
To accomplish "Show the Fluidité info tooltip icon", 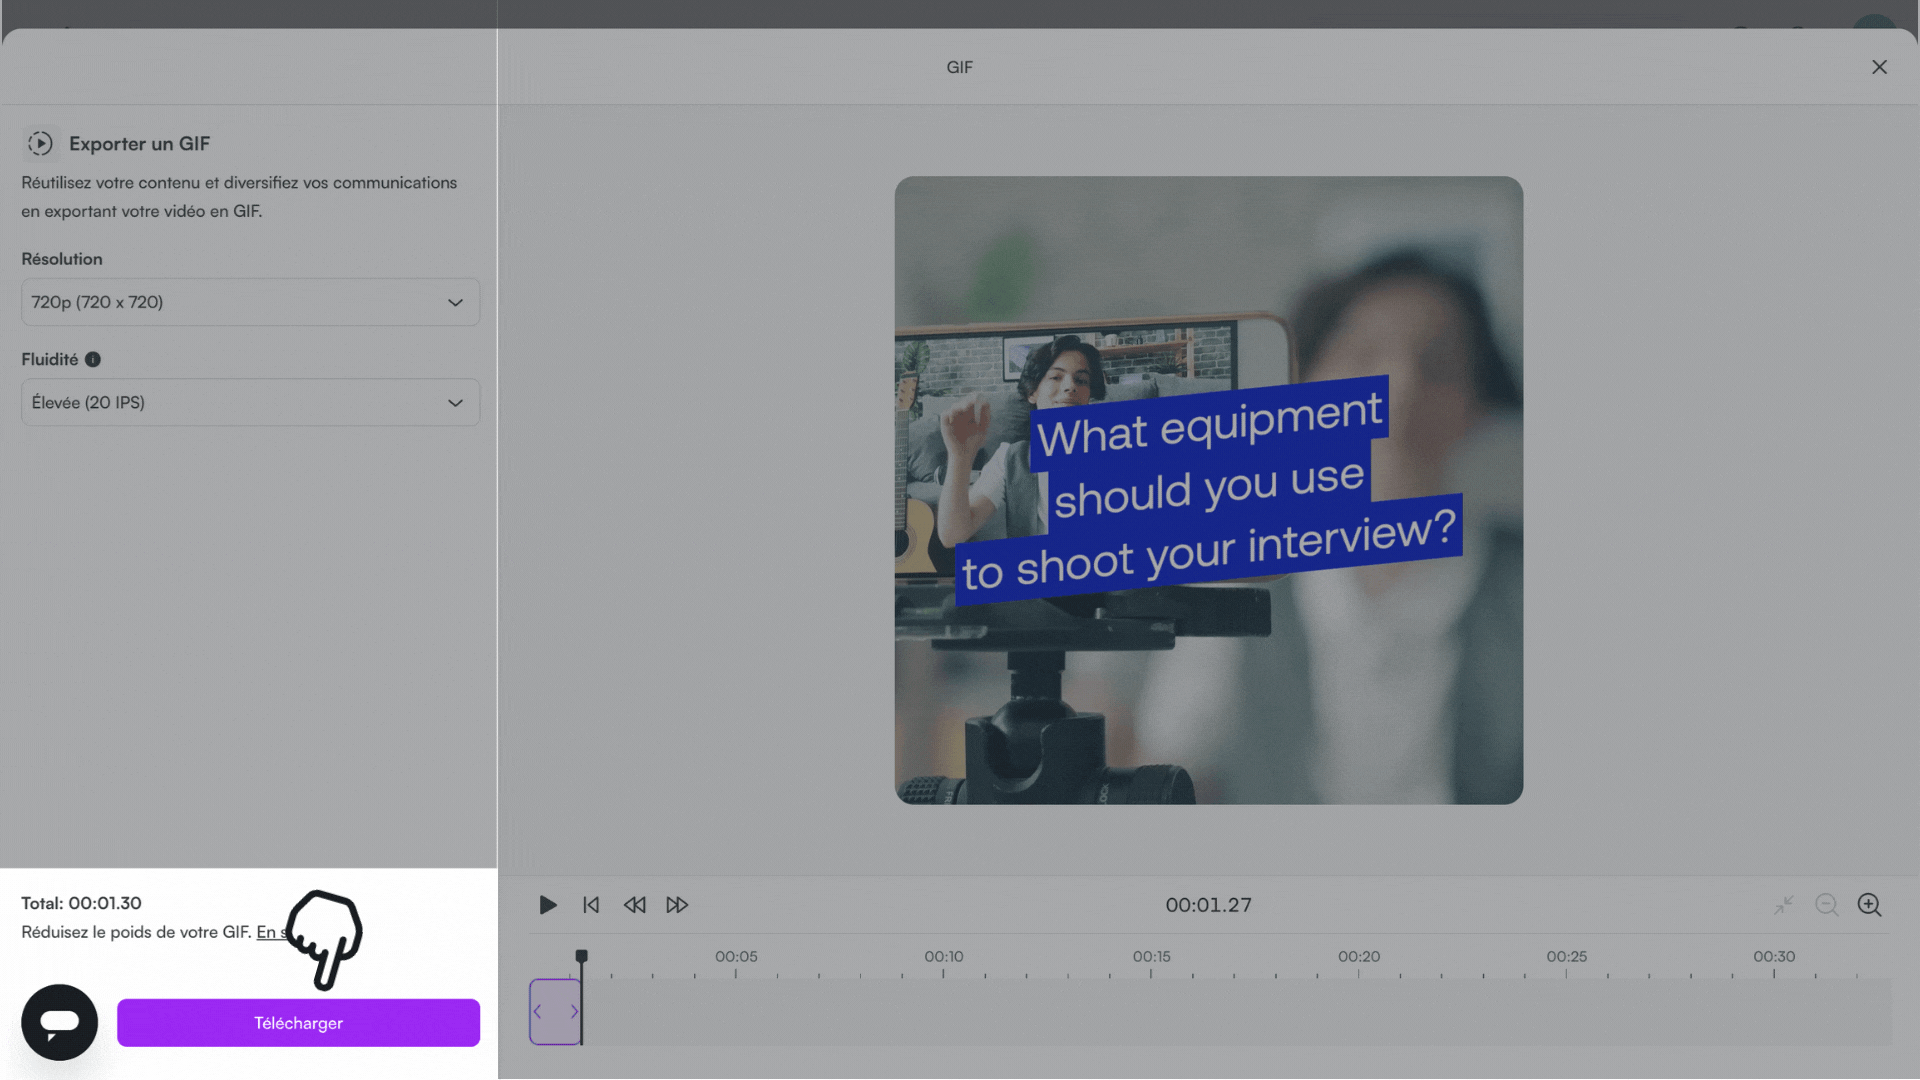I will (x=93, y=360).
